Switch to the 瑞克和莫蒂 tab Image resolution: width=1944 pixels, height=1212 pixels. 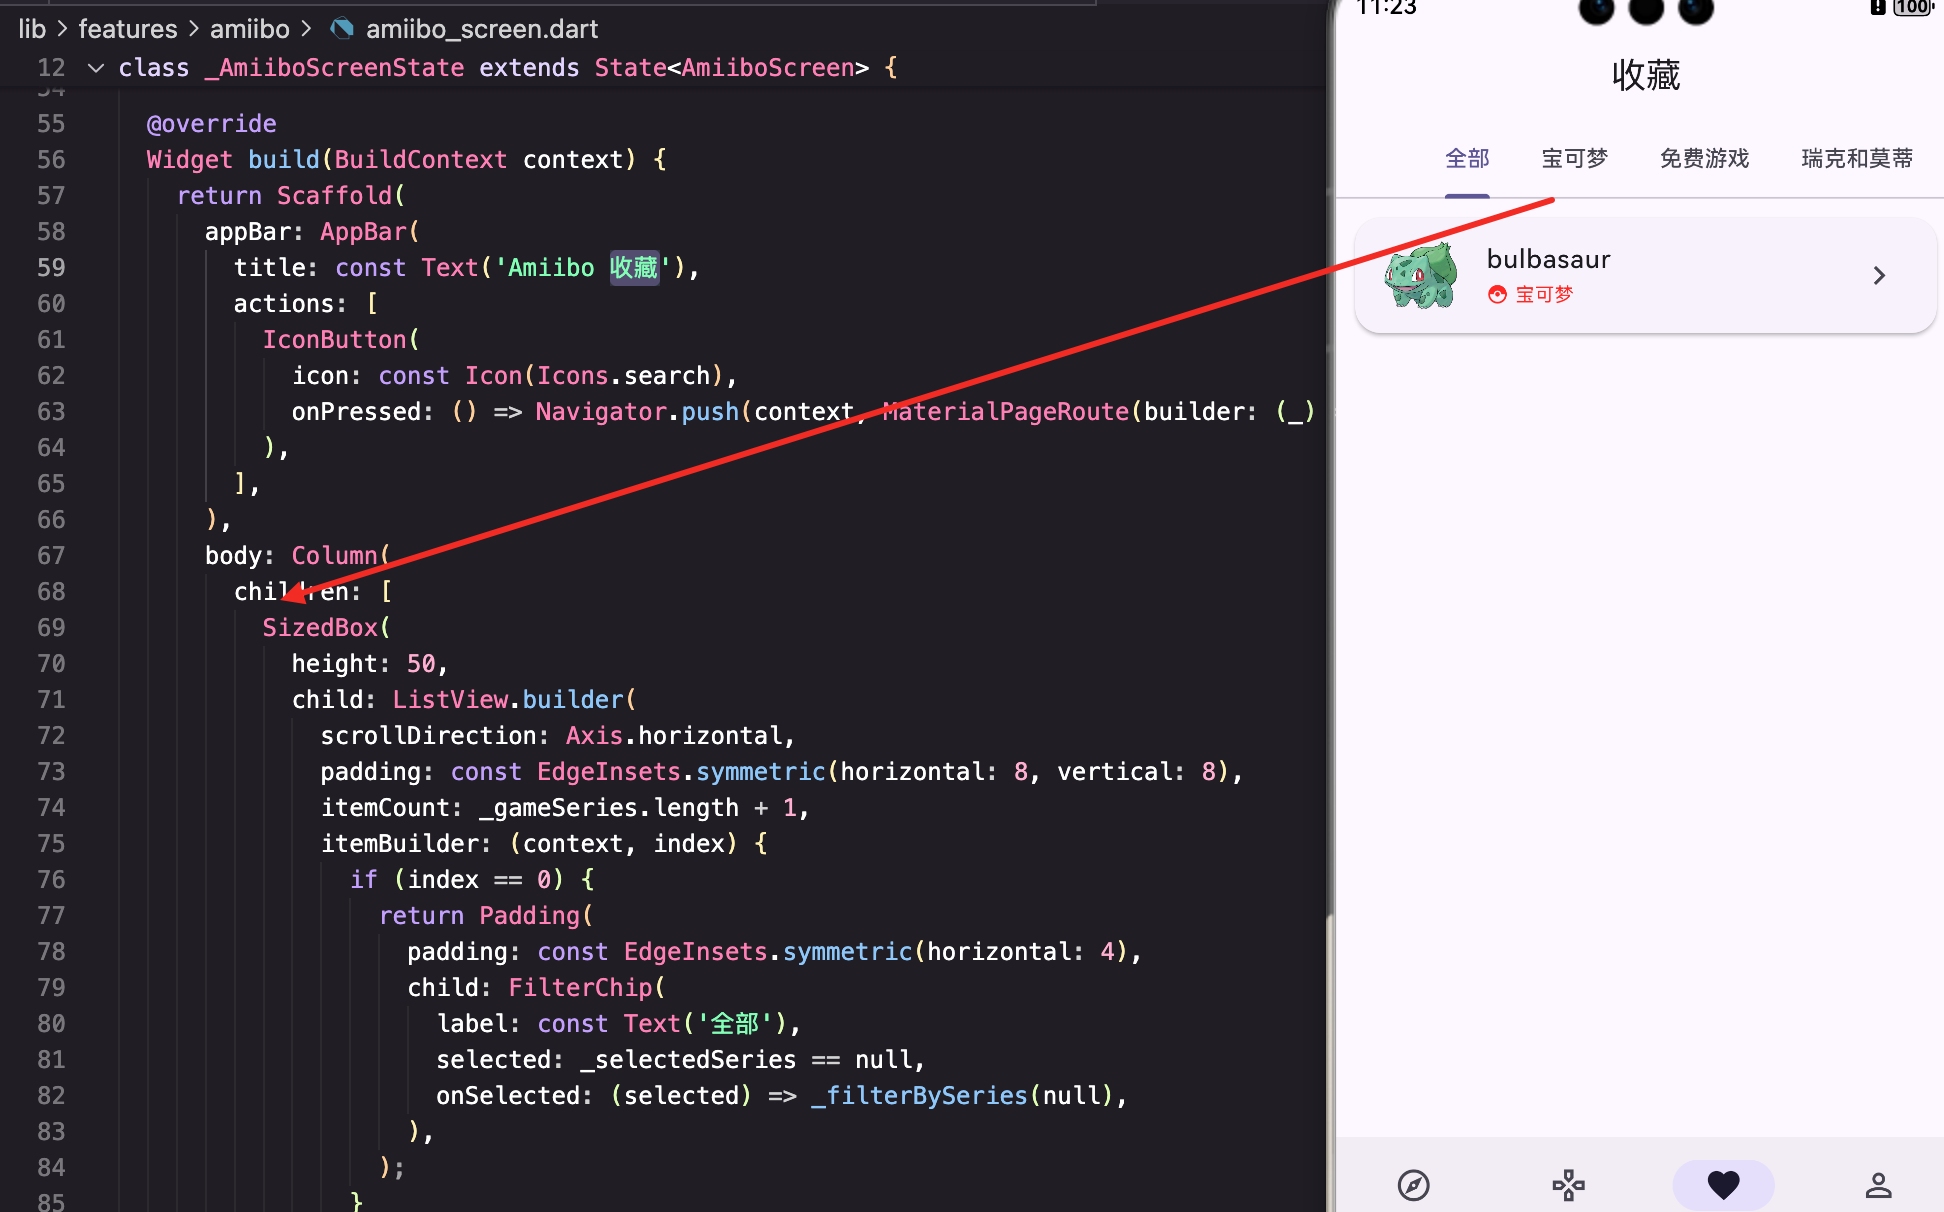click(x=1856, y=159)
